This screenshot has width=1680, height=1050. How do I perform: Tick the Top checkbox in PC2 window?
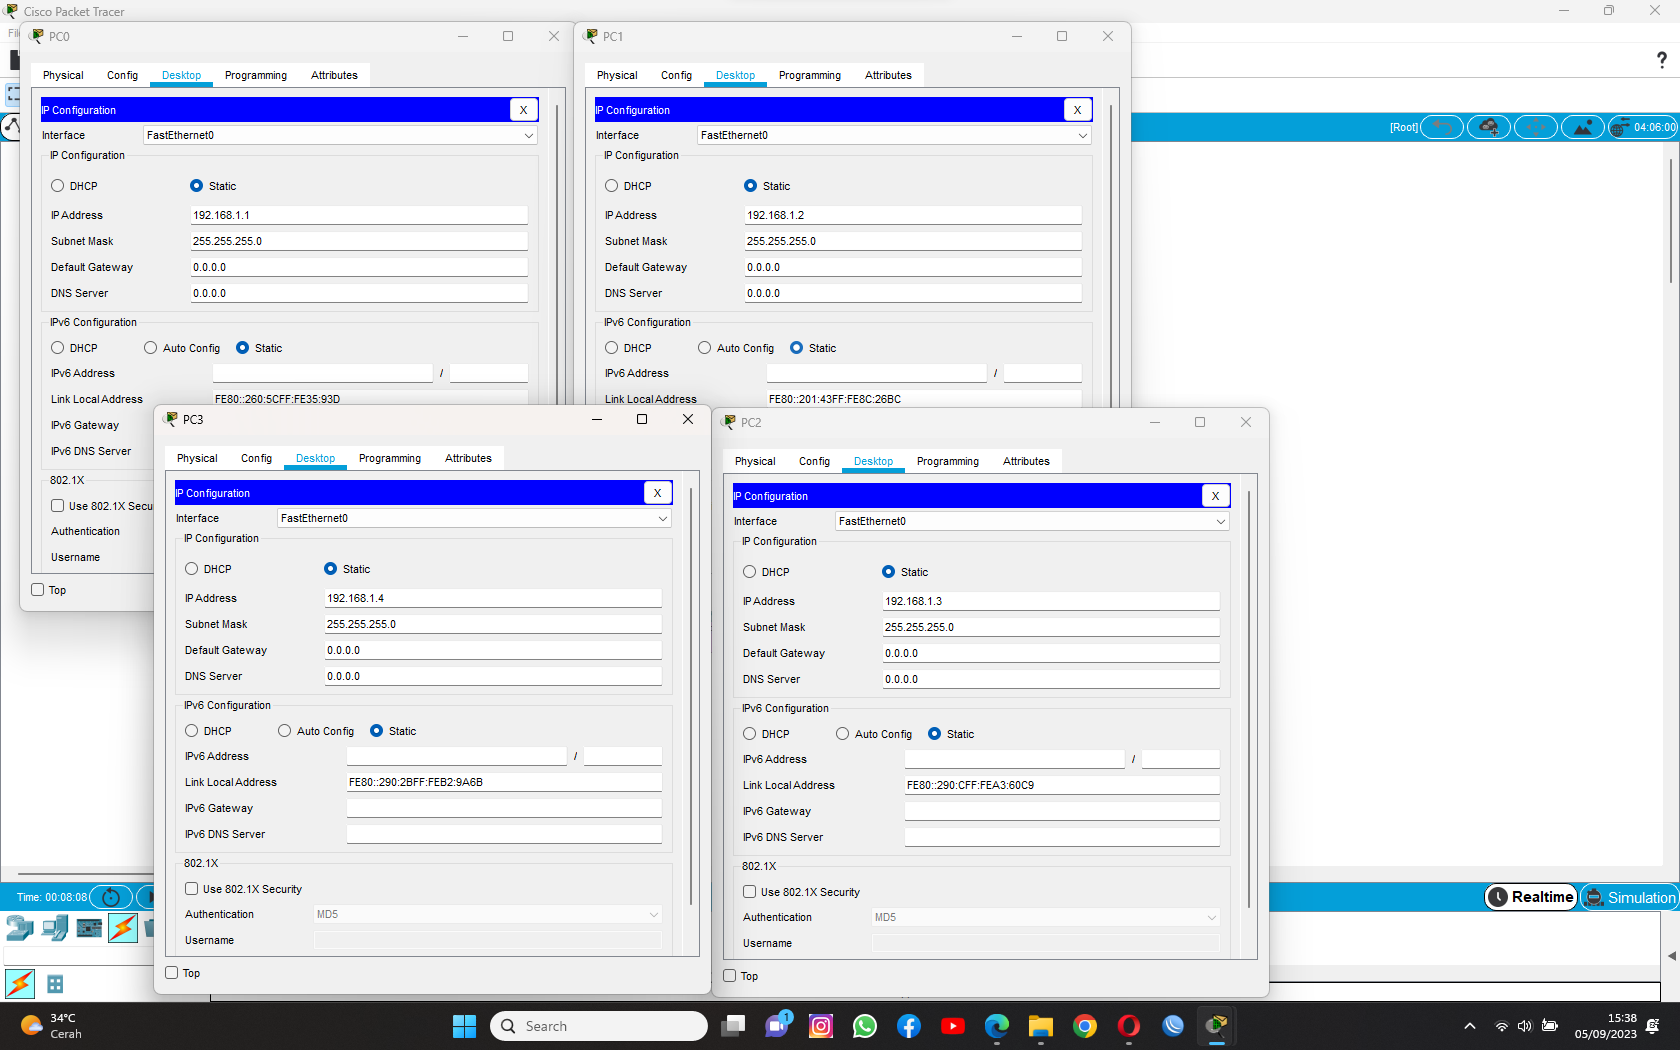(730, 976)
